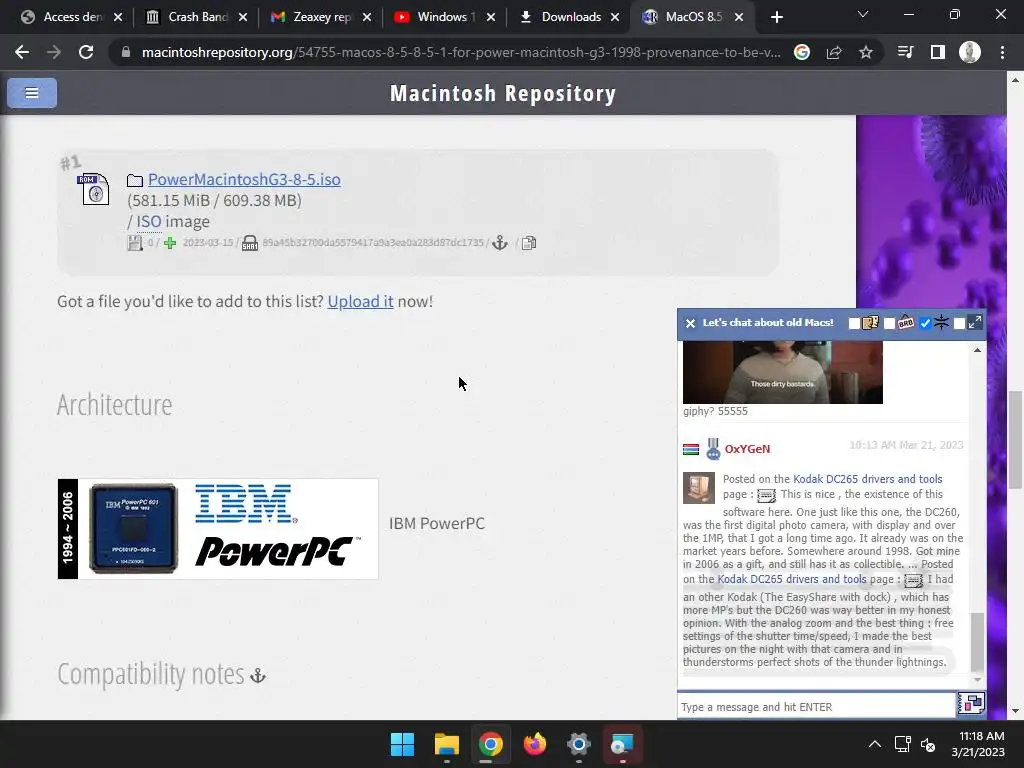Switch to the Downloads browser tab
The height and width of the screenshot is (768, 1024).
click(x=569, y=17)
